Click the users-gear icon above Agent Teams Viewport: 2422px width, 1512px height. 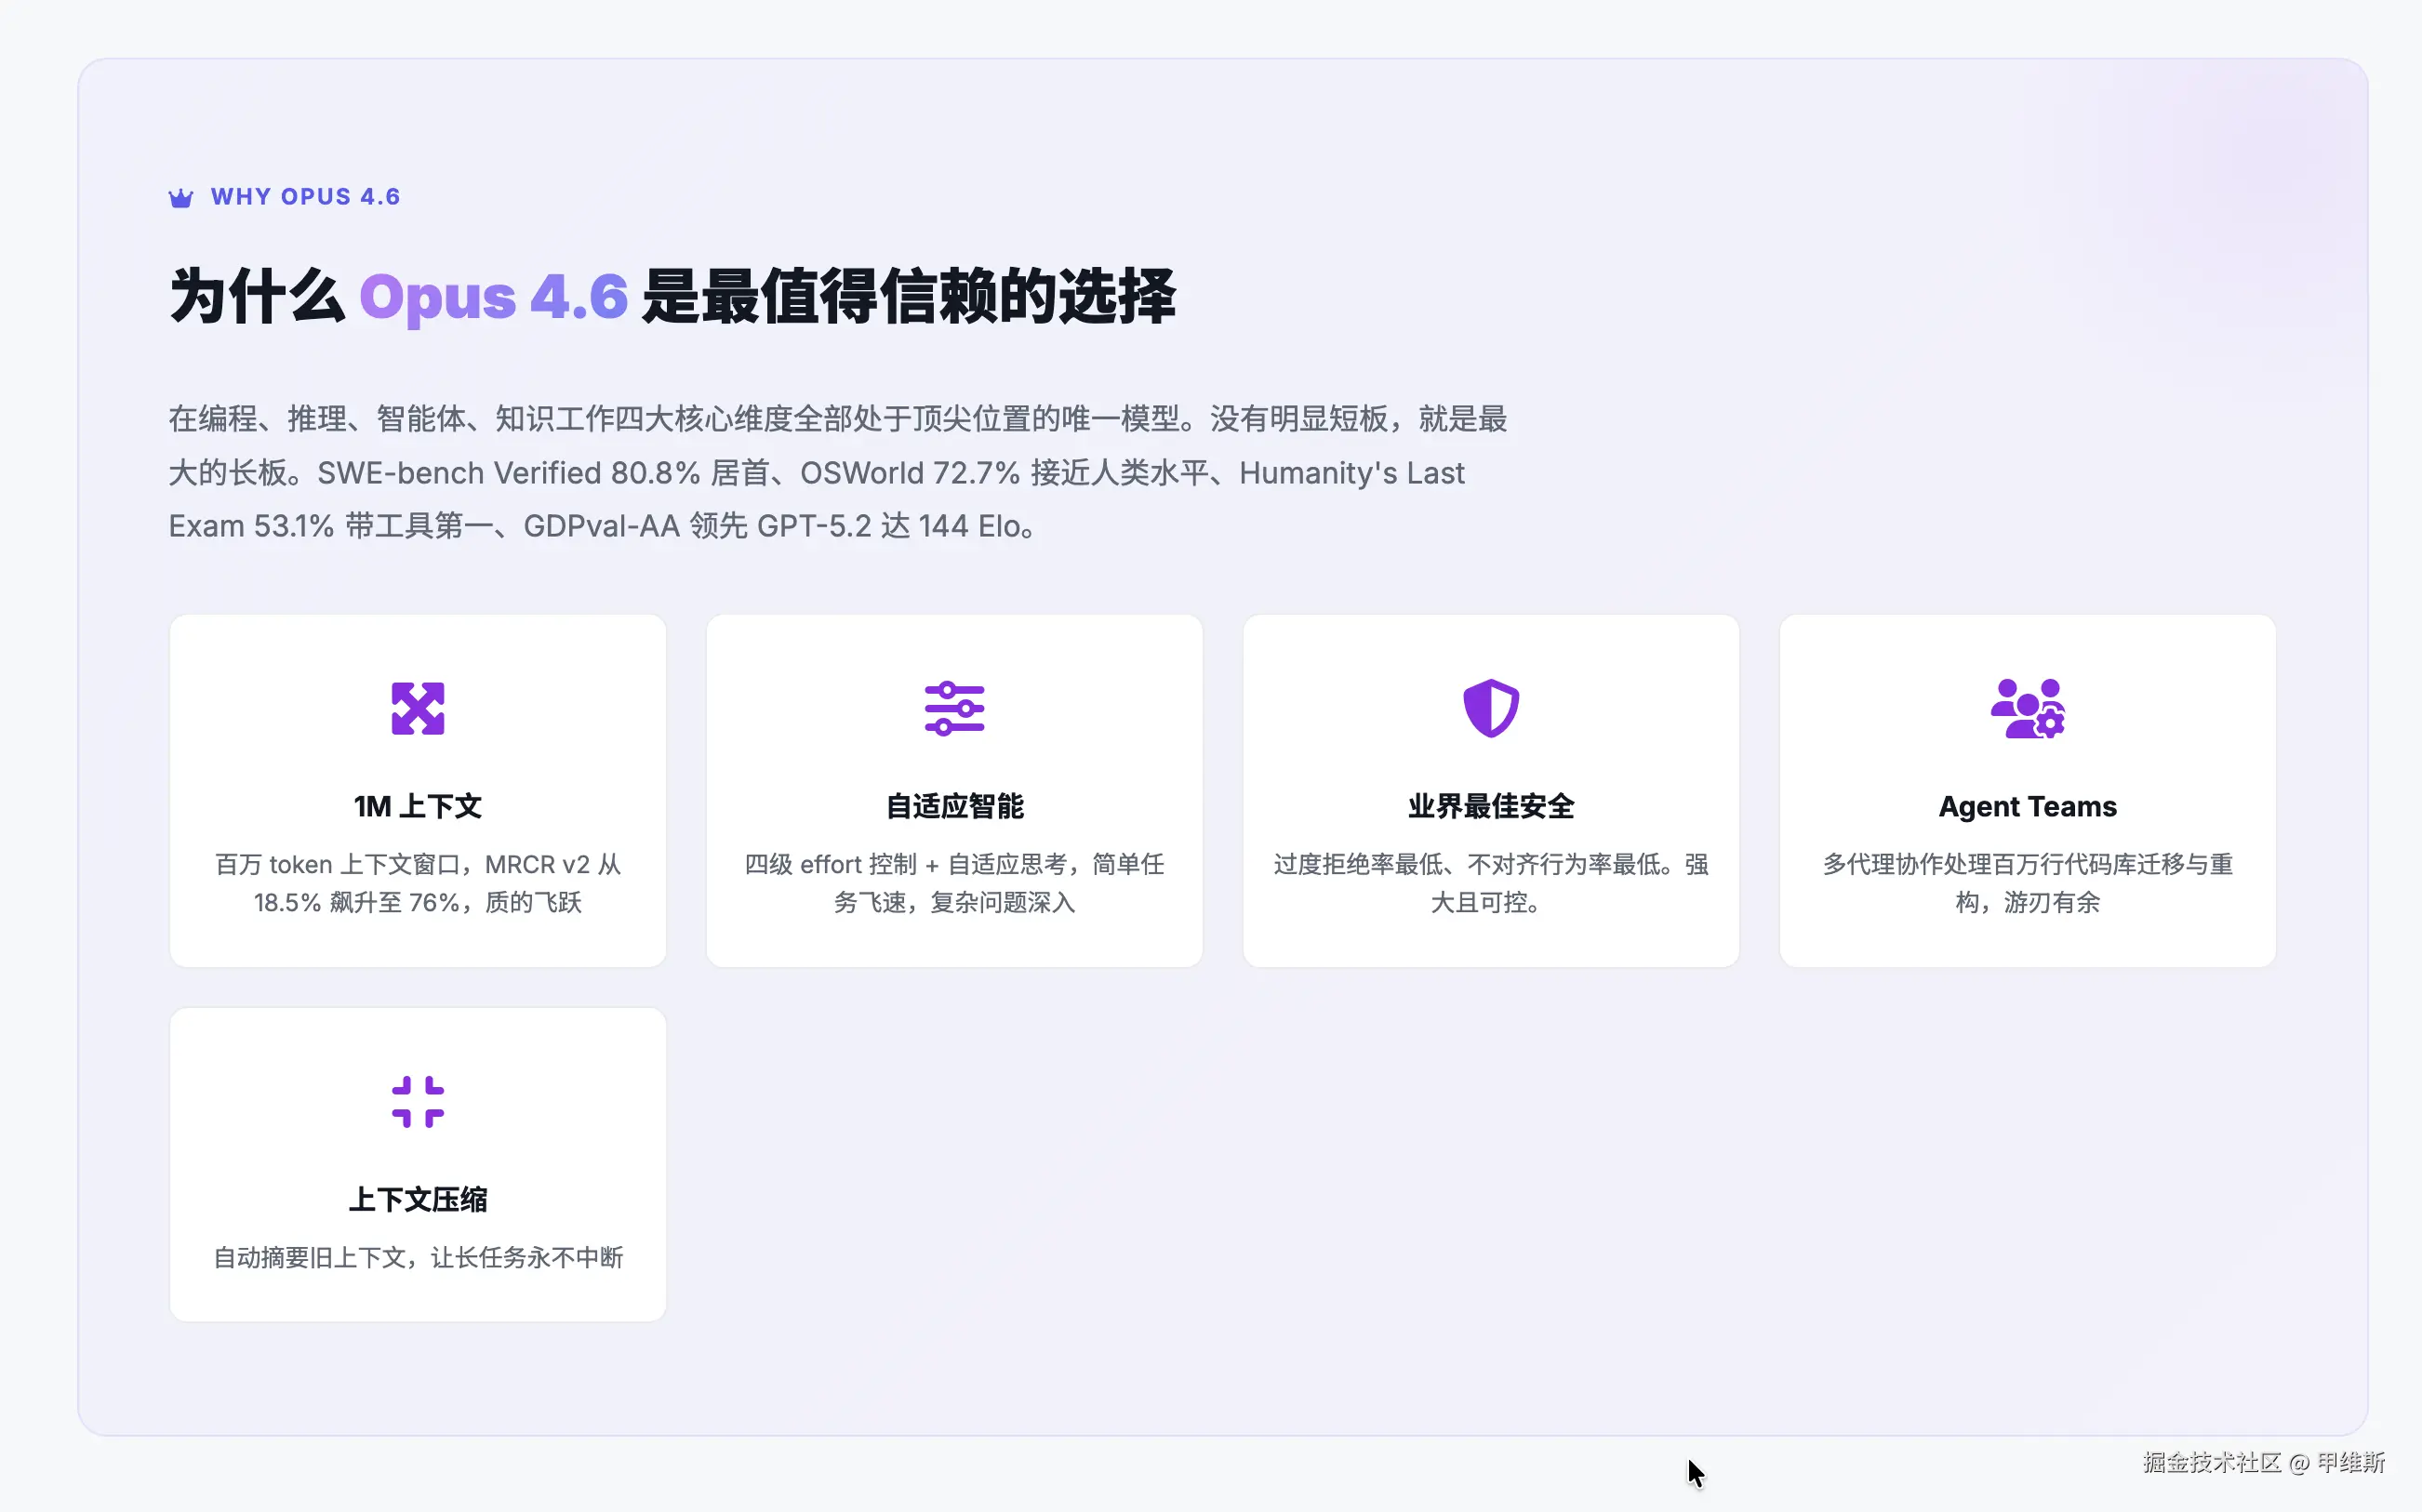click(2027, 708)
